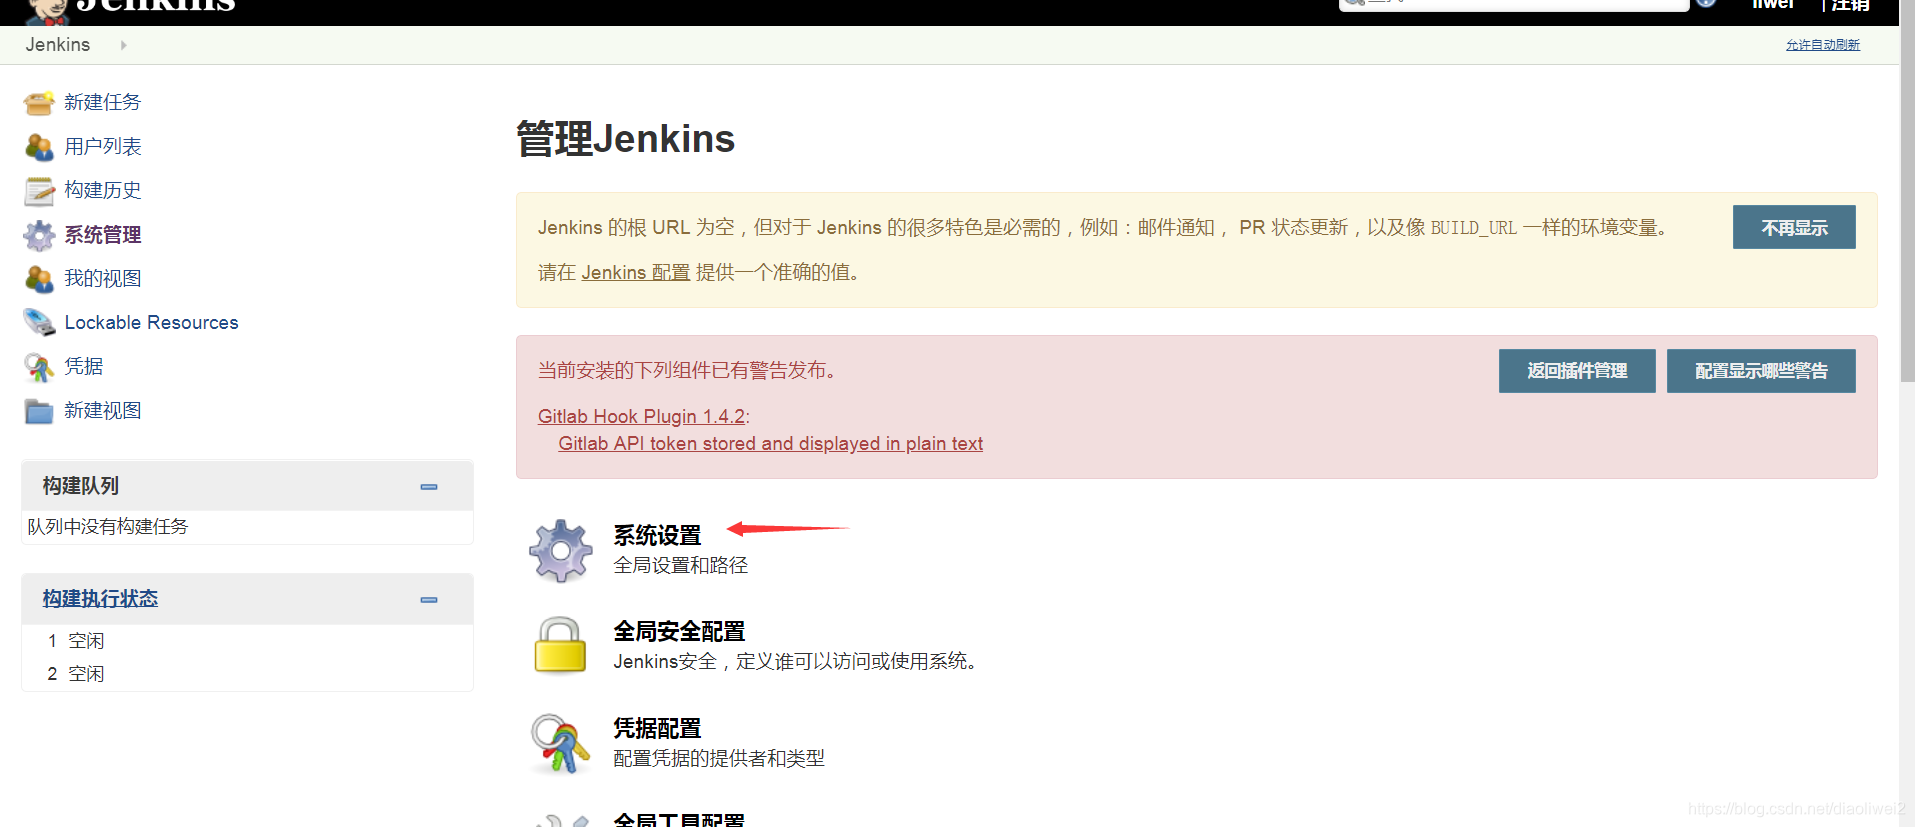Screen dimensions: 1915x827
Task: Open 系统设置 heading link
Action: point(657,535)
